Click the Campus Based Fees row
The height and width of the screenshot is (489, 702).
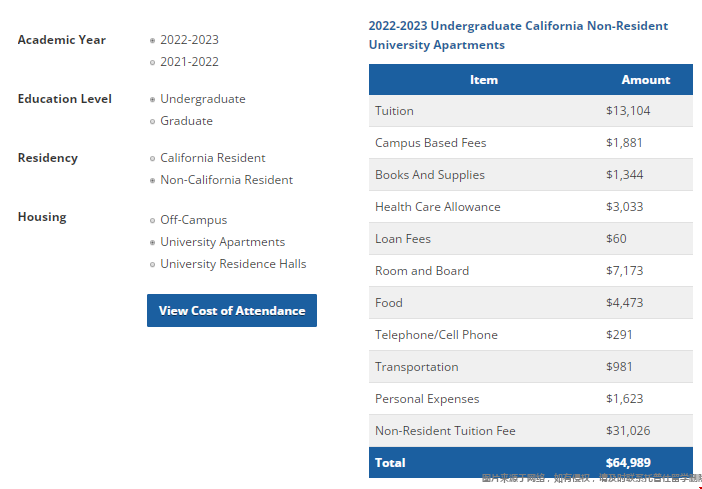[x=530, y=143]
